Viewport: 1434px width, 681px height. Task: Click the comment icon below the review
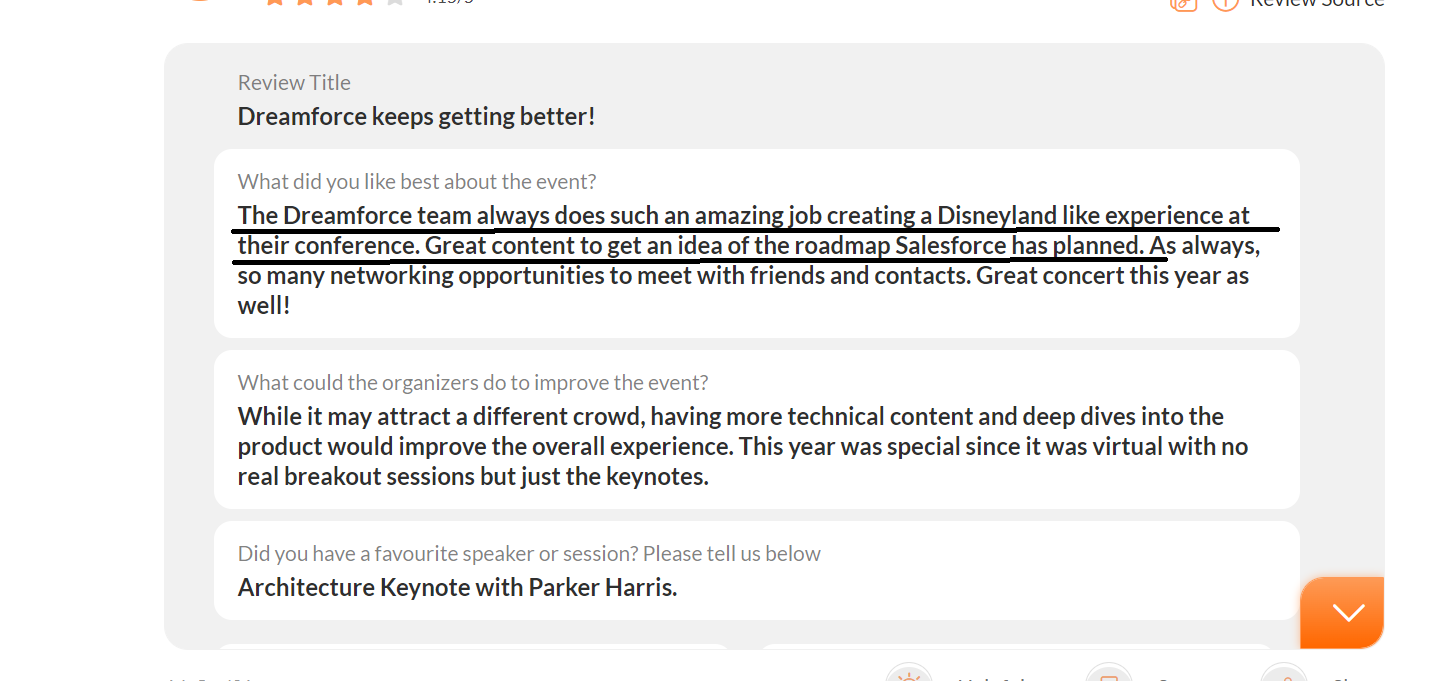[1108, 674]
